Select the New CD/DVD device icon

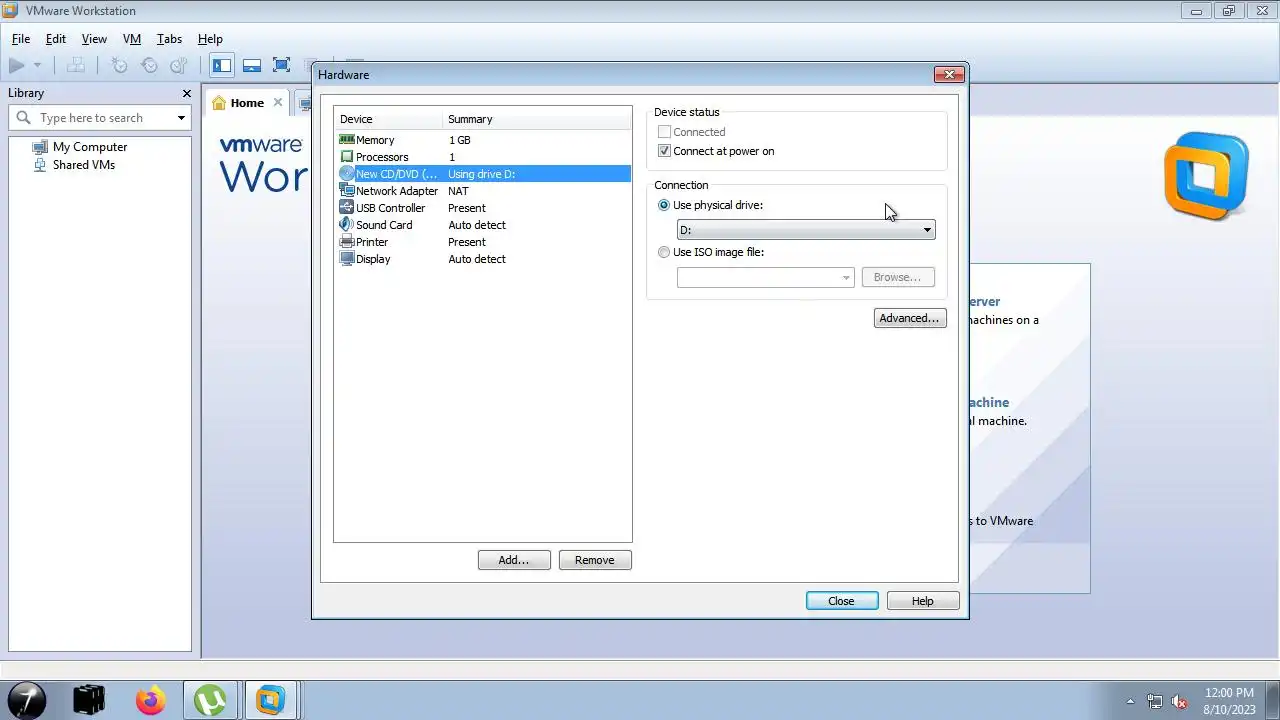pyautogui.click(x=347, y=174)
